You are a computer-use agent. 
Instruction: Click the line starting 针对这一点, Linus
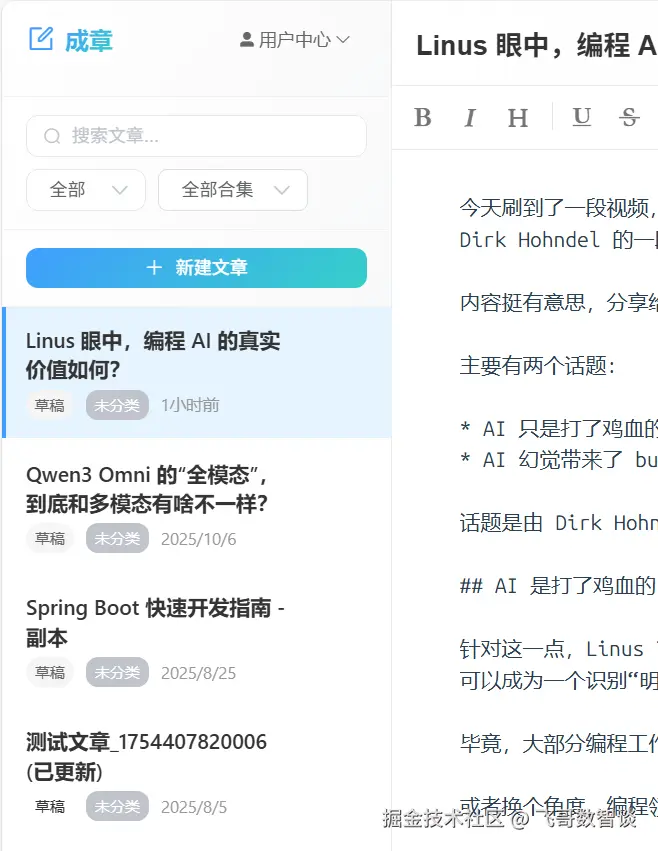click(x=559, y=649)
